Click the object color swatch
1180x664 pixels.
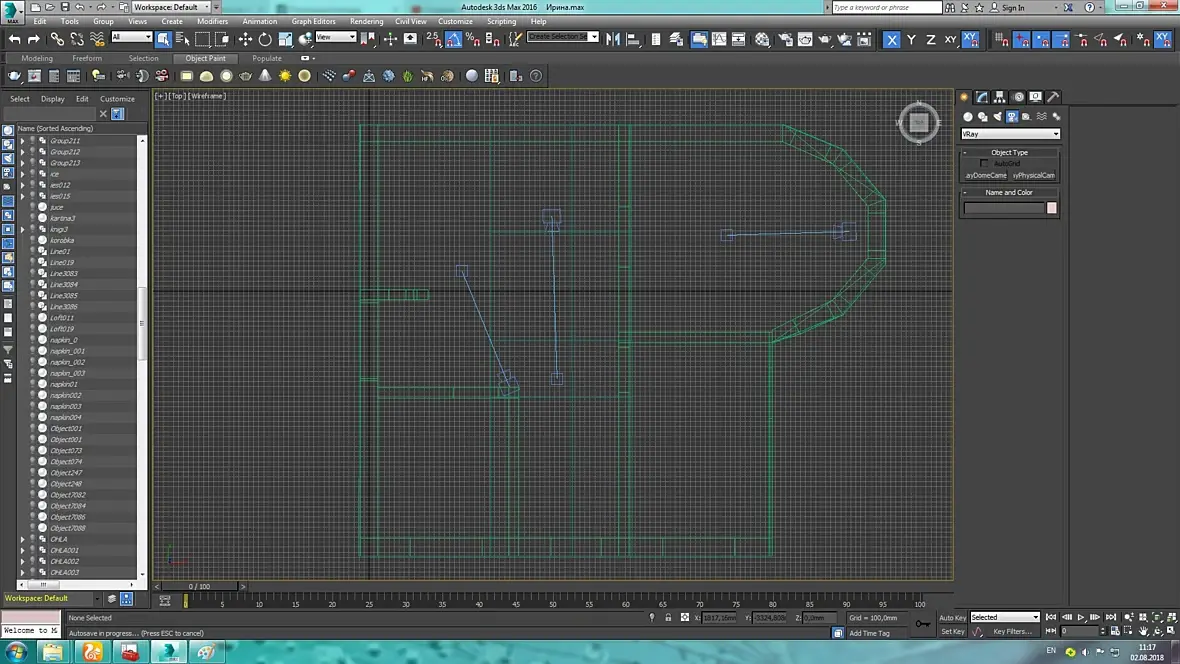tap(1051, 208)
